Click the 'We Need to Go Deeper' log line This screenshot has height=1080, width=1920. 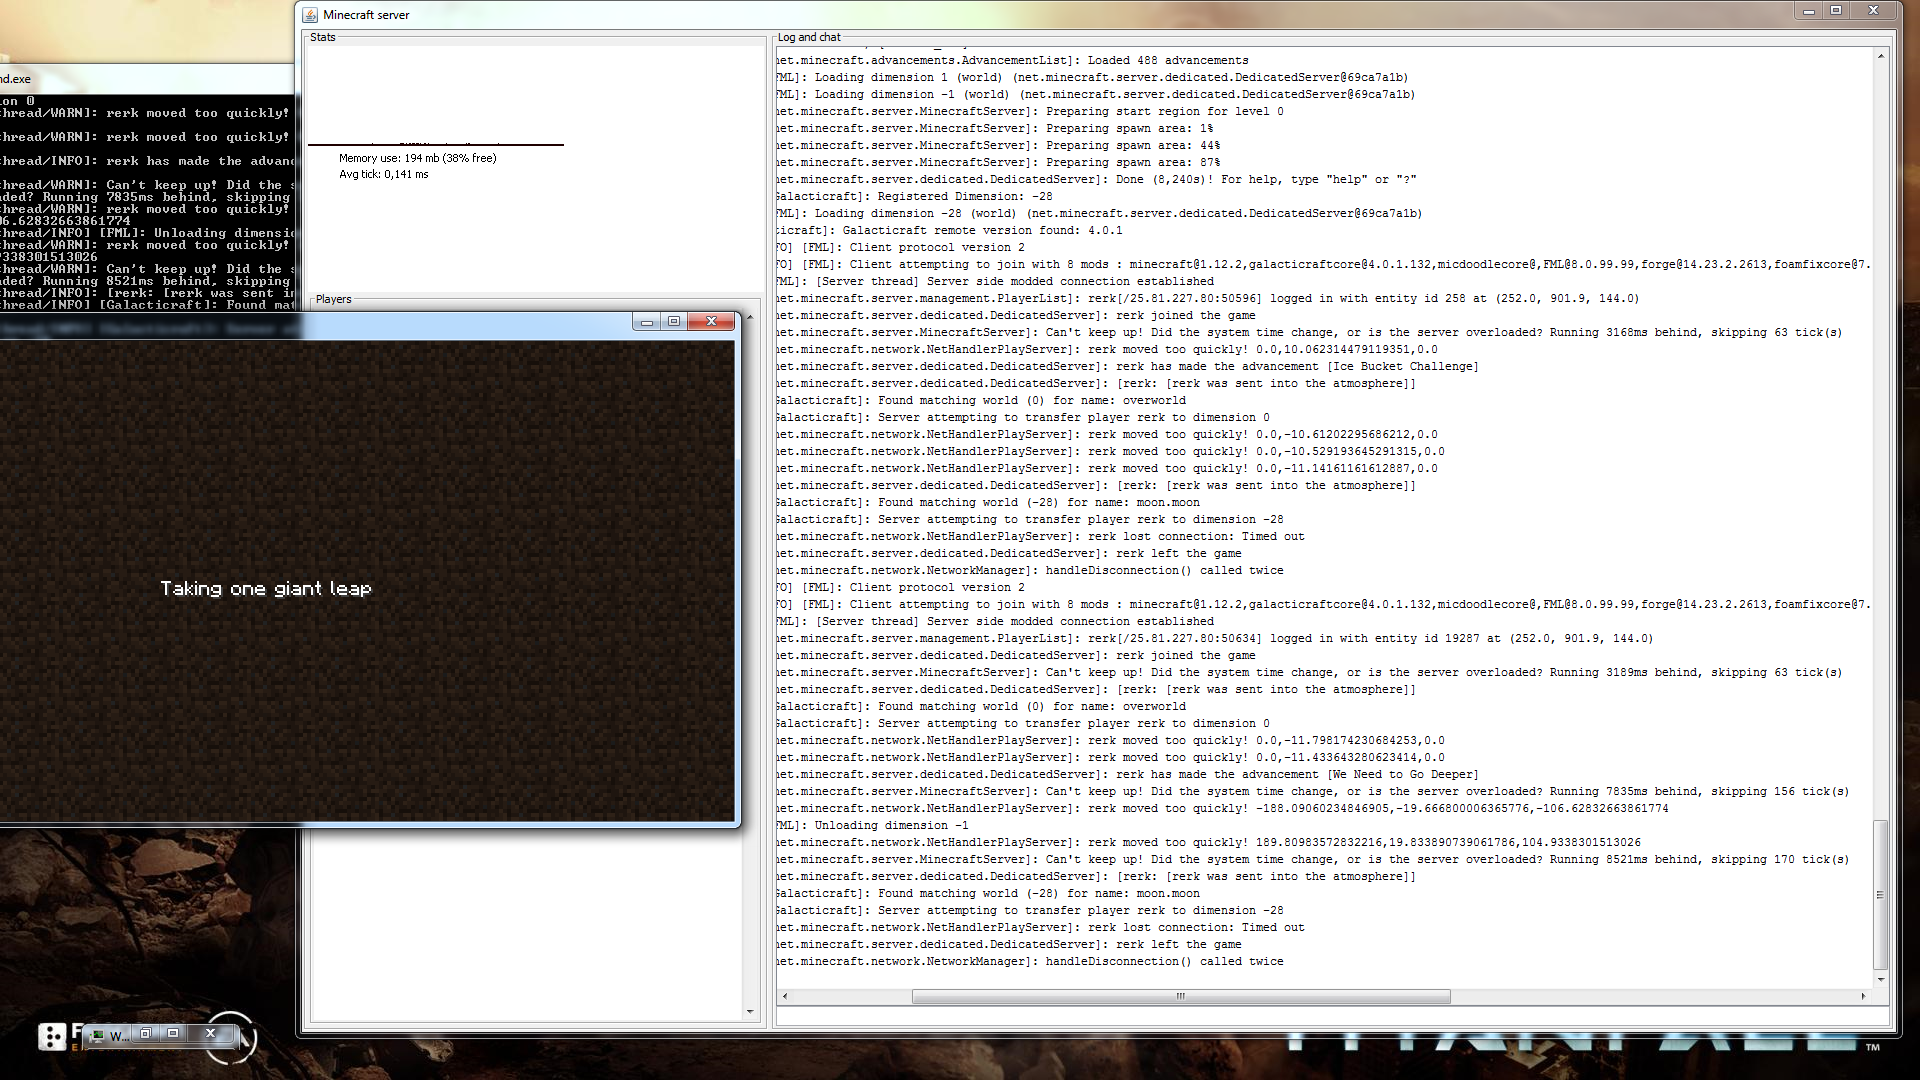tap(1127, 774)
